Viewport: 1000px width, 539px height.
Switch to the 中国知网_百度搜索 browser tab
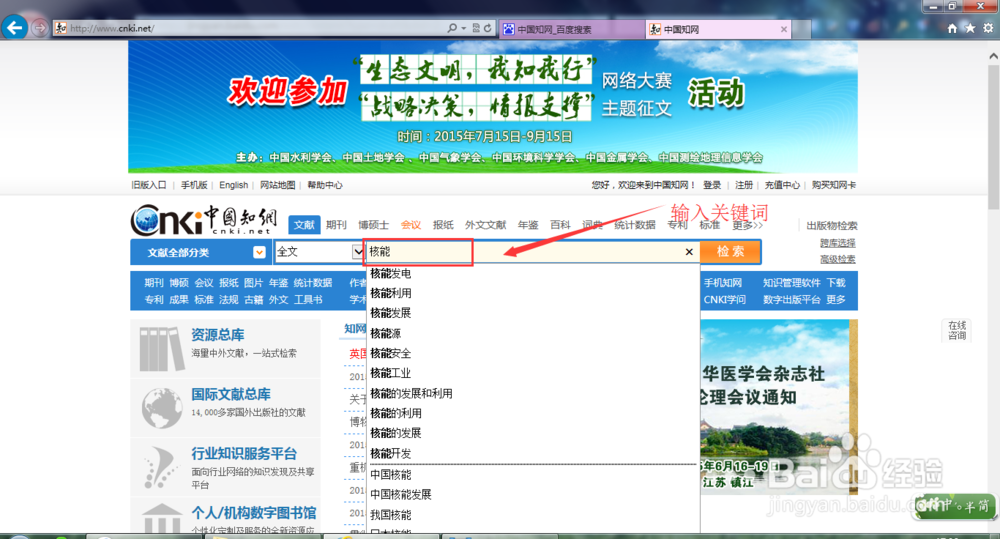click(x=572, y=29)
